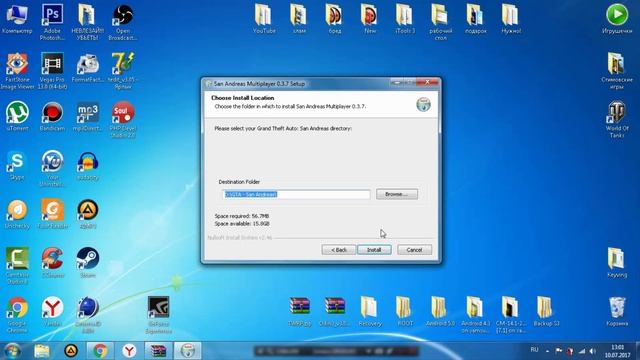The image size is (640, 360).
Task: Select the Стимовские игры folder
Action: tap(617, 71)
